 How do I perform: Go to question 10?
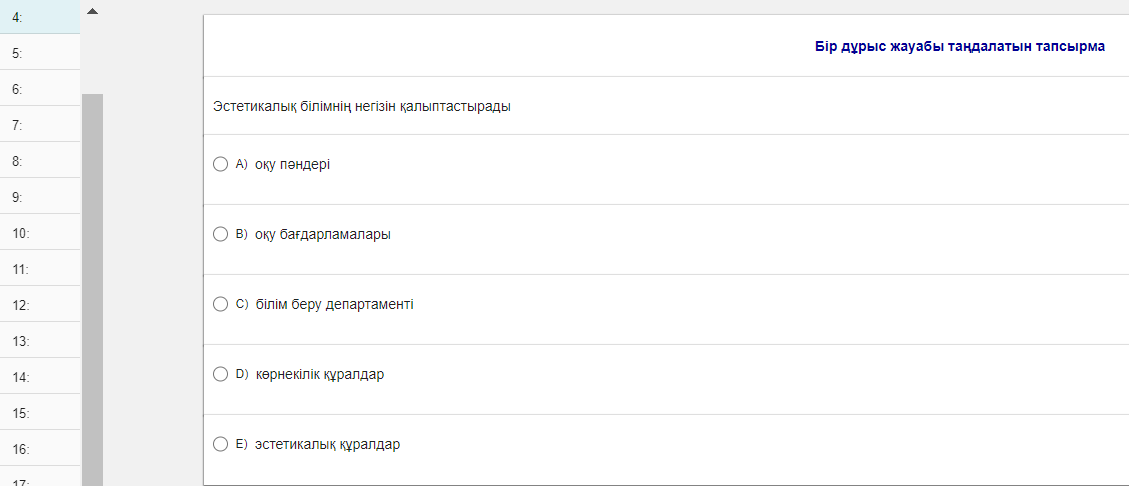tap(40, 233)
